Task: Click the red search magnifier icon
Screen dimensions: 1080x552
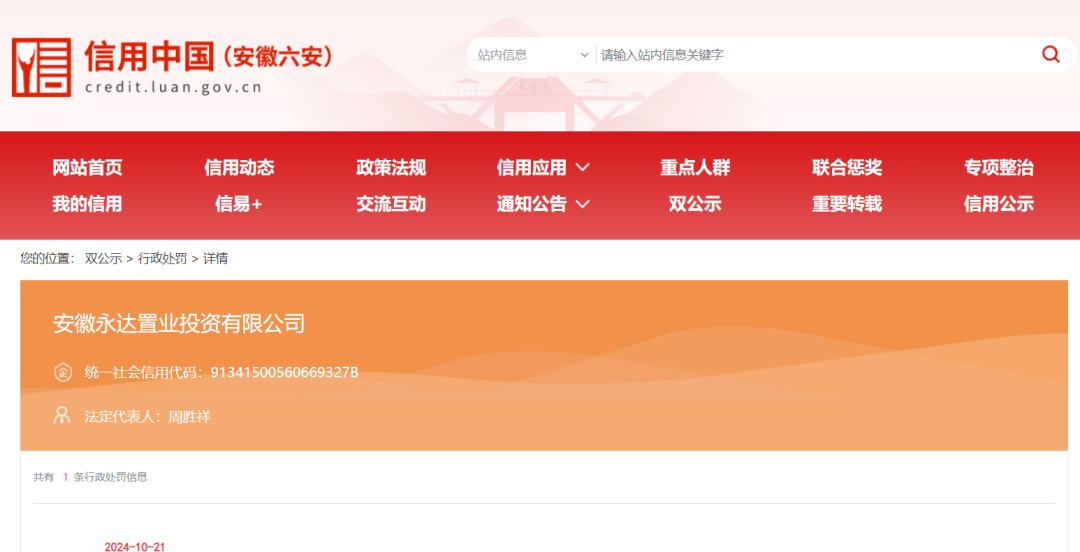Action: pyautogui.click(x=1050, y=54)
